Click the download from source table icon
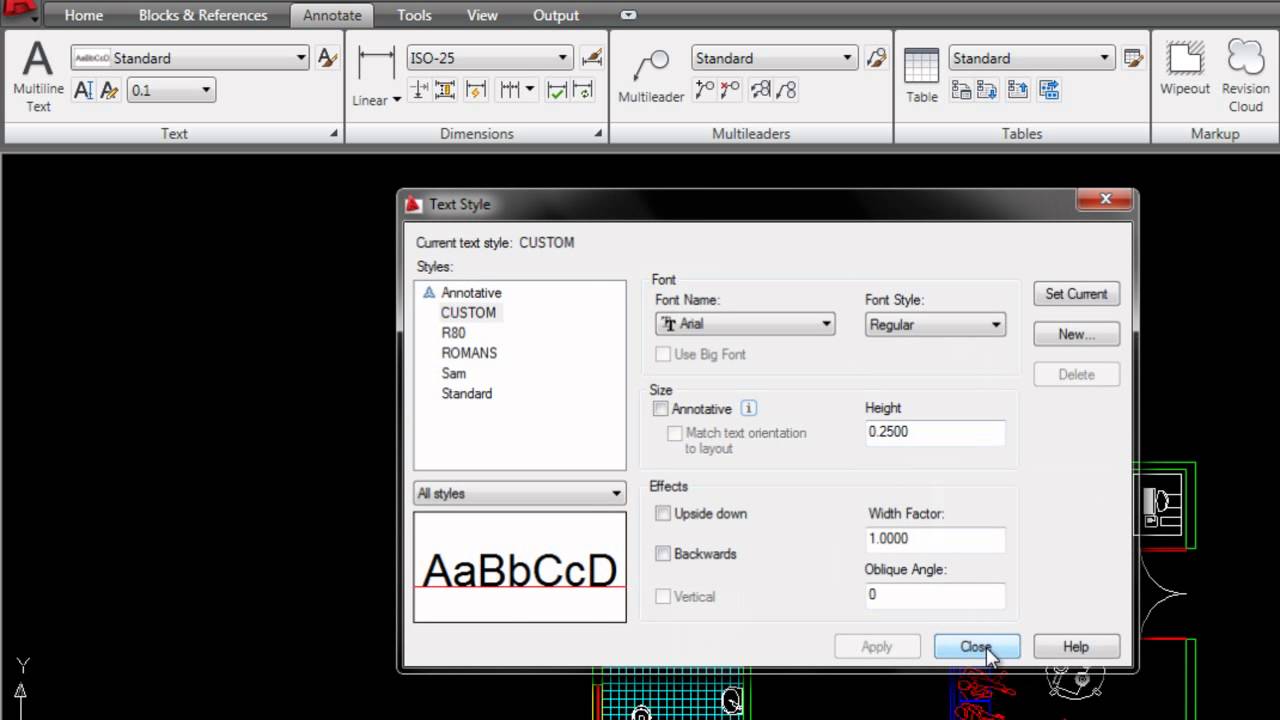The height and width of the screenshot is (720, 1280). pos(987,90)
